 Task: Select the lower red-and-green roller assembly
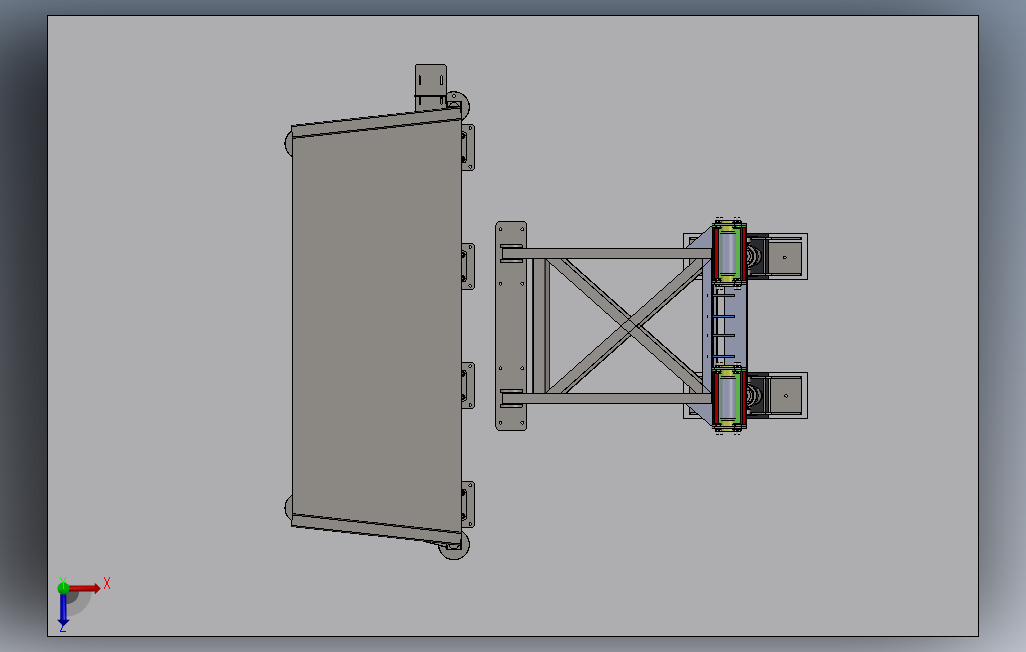pyautogui.click(x=730, y=399)
